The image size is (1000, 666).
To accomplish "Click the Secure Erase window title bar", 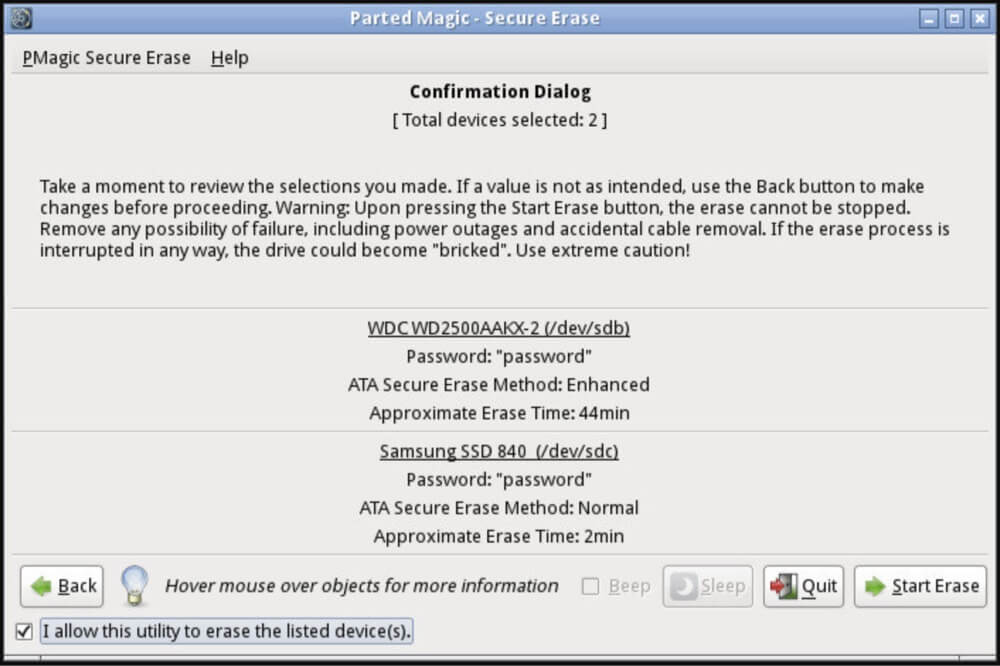I will [x=473, y=17].
